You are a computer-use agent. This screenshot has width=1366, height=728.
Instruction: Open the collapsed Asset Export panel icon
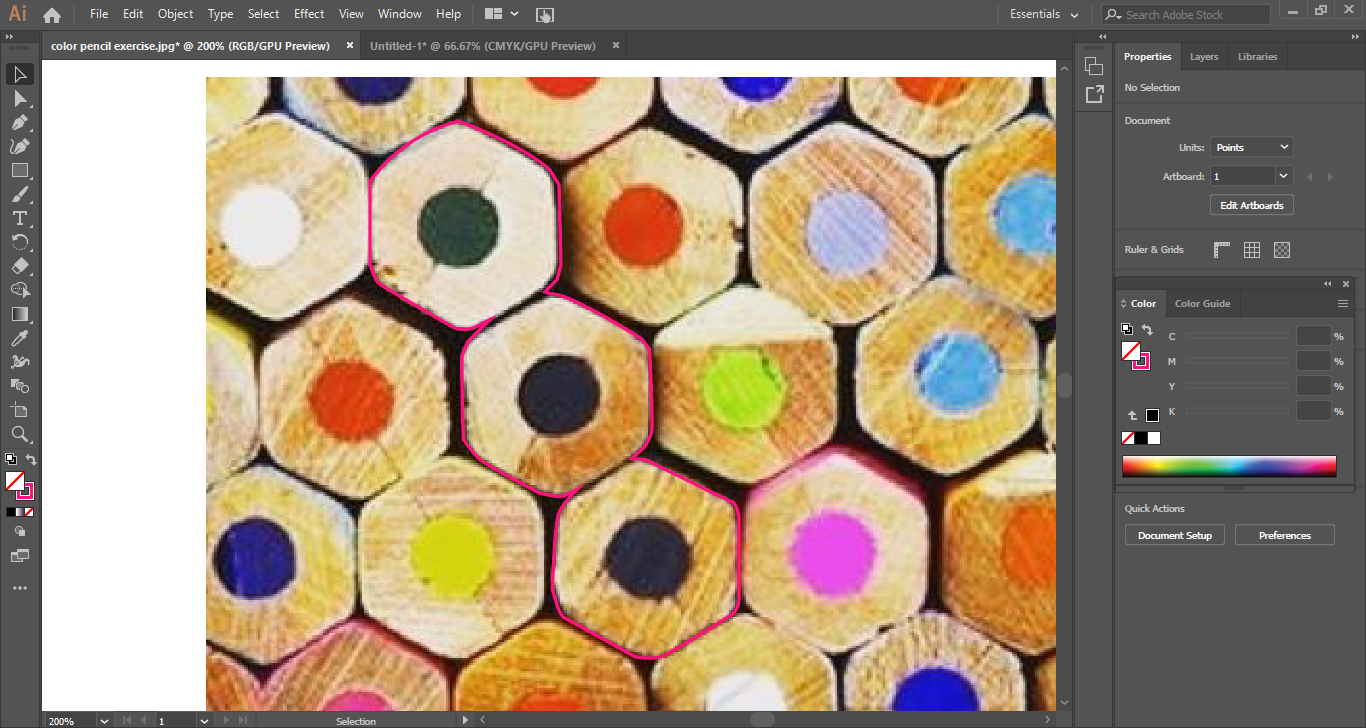click(x=1094, y=94)
